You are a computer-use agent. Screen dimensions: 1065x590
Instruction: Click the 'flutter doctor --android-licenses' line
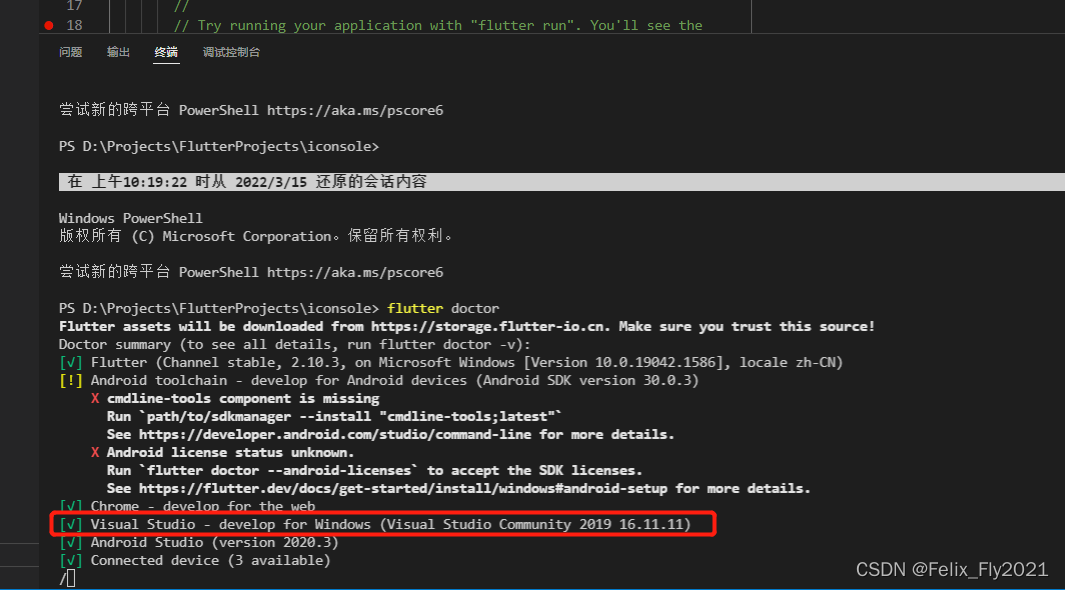(x=374, y=471)
